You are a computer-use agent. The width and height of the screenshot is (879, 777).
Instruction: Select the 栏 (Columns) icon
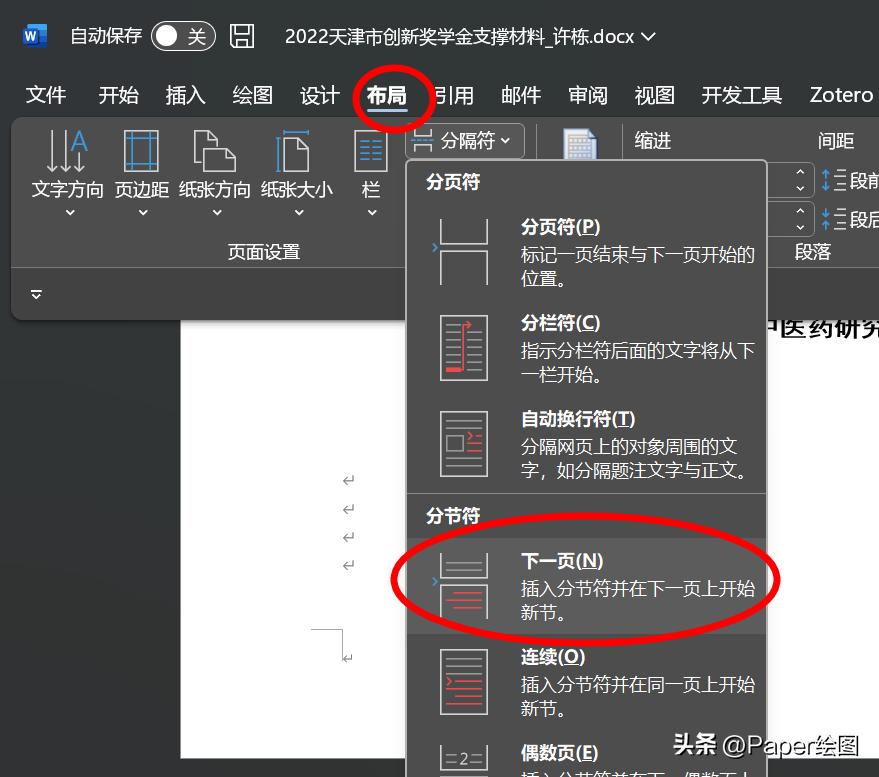(x=370, y=170)
